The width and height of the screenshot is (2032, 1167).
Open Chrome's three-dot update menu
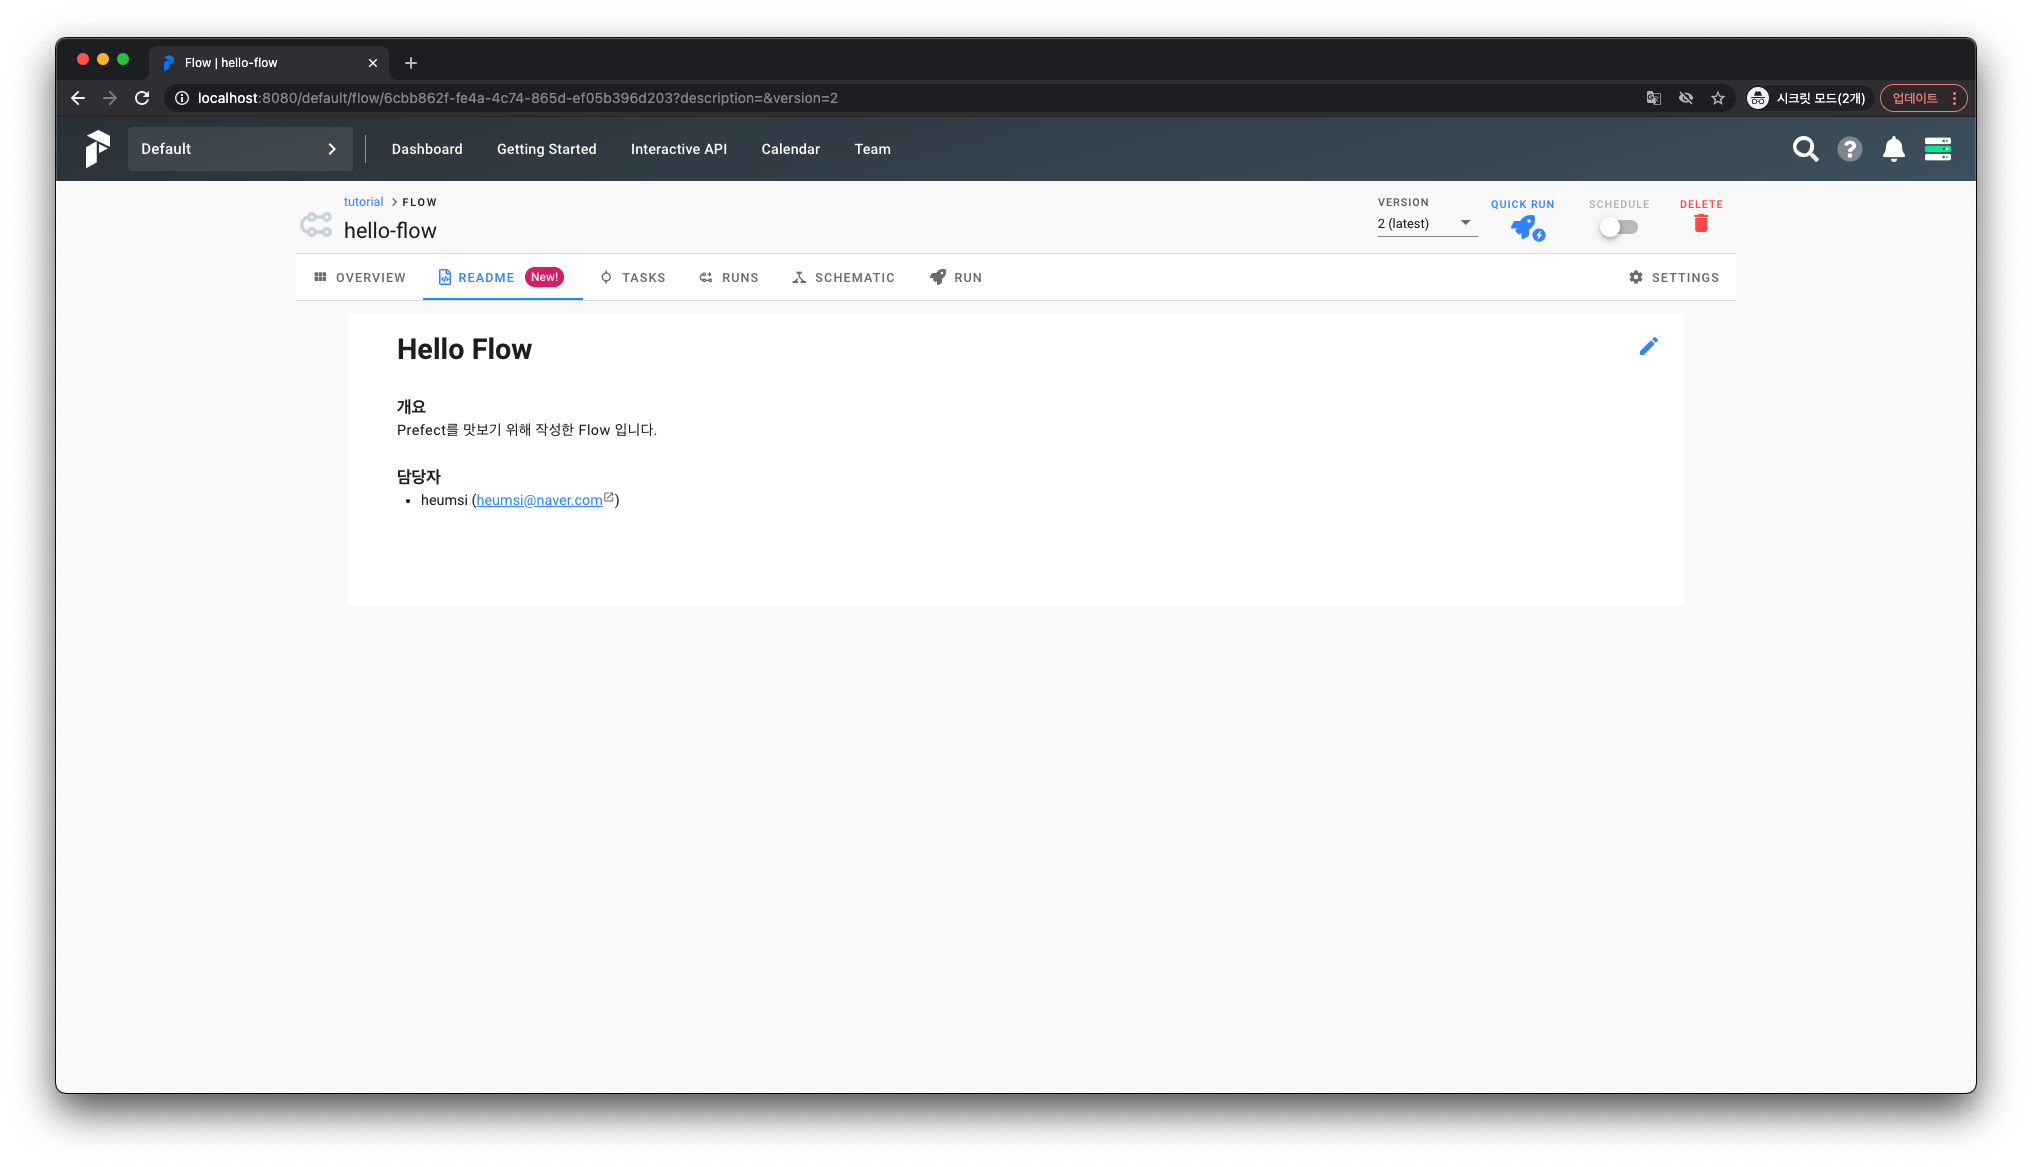pos(1954,98)
